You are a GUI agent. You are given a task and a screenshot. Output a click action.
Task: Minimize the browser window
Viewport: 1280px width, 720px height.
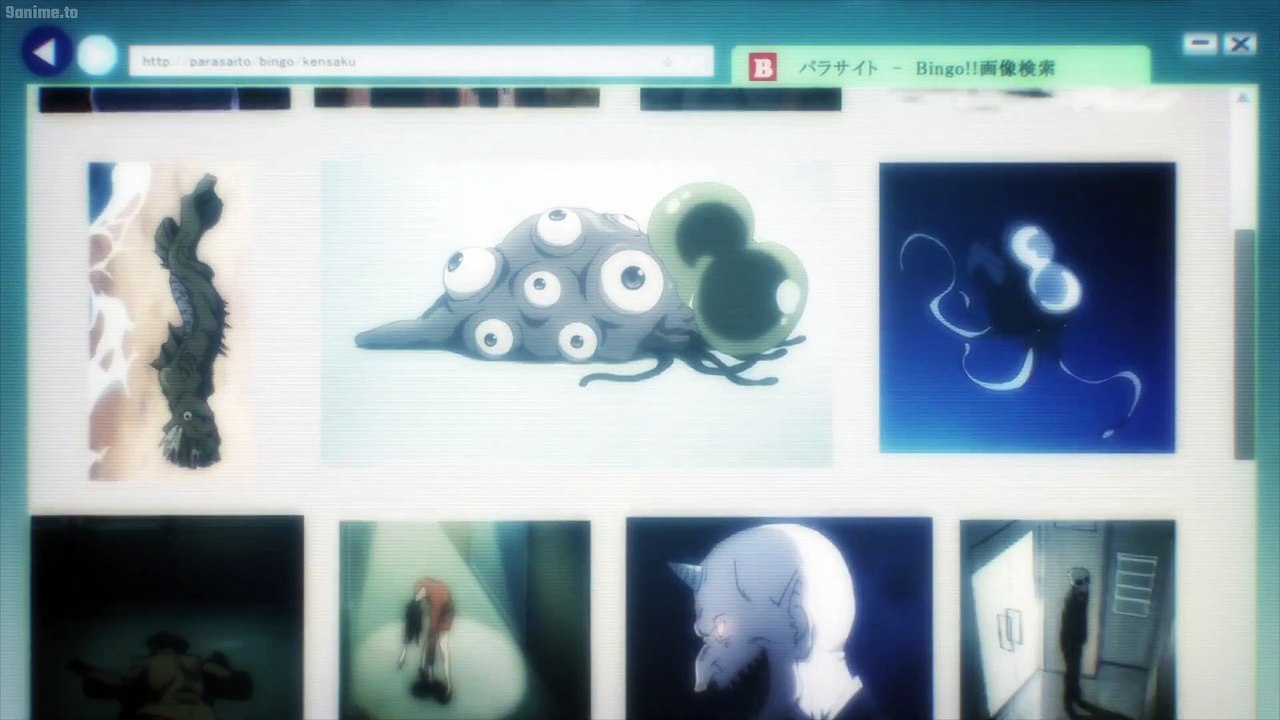(x=1200, y=43)
